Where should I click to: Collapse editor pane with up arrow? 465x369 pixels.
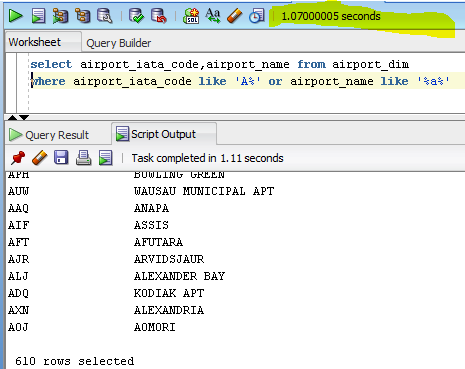pos(13,117)
